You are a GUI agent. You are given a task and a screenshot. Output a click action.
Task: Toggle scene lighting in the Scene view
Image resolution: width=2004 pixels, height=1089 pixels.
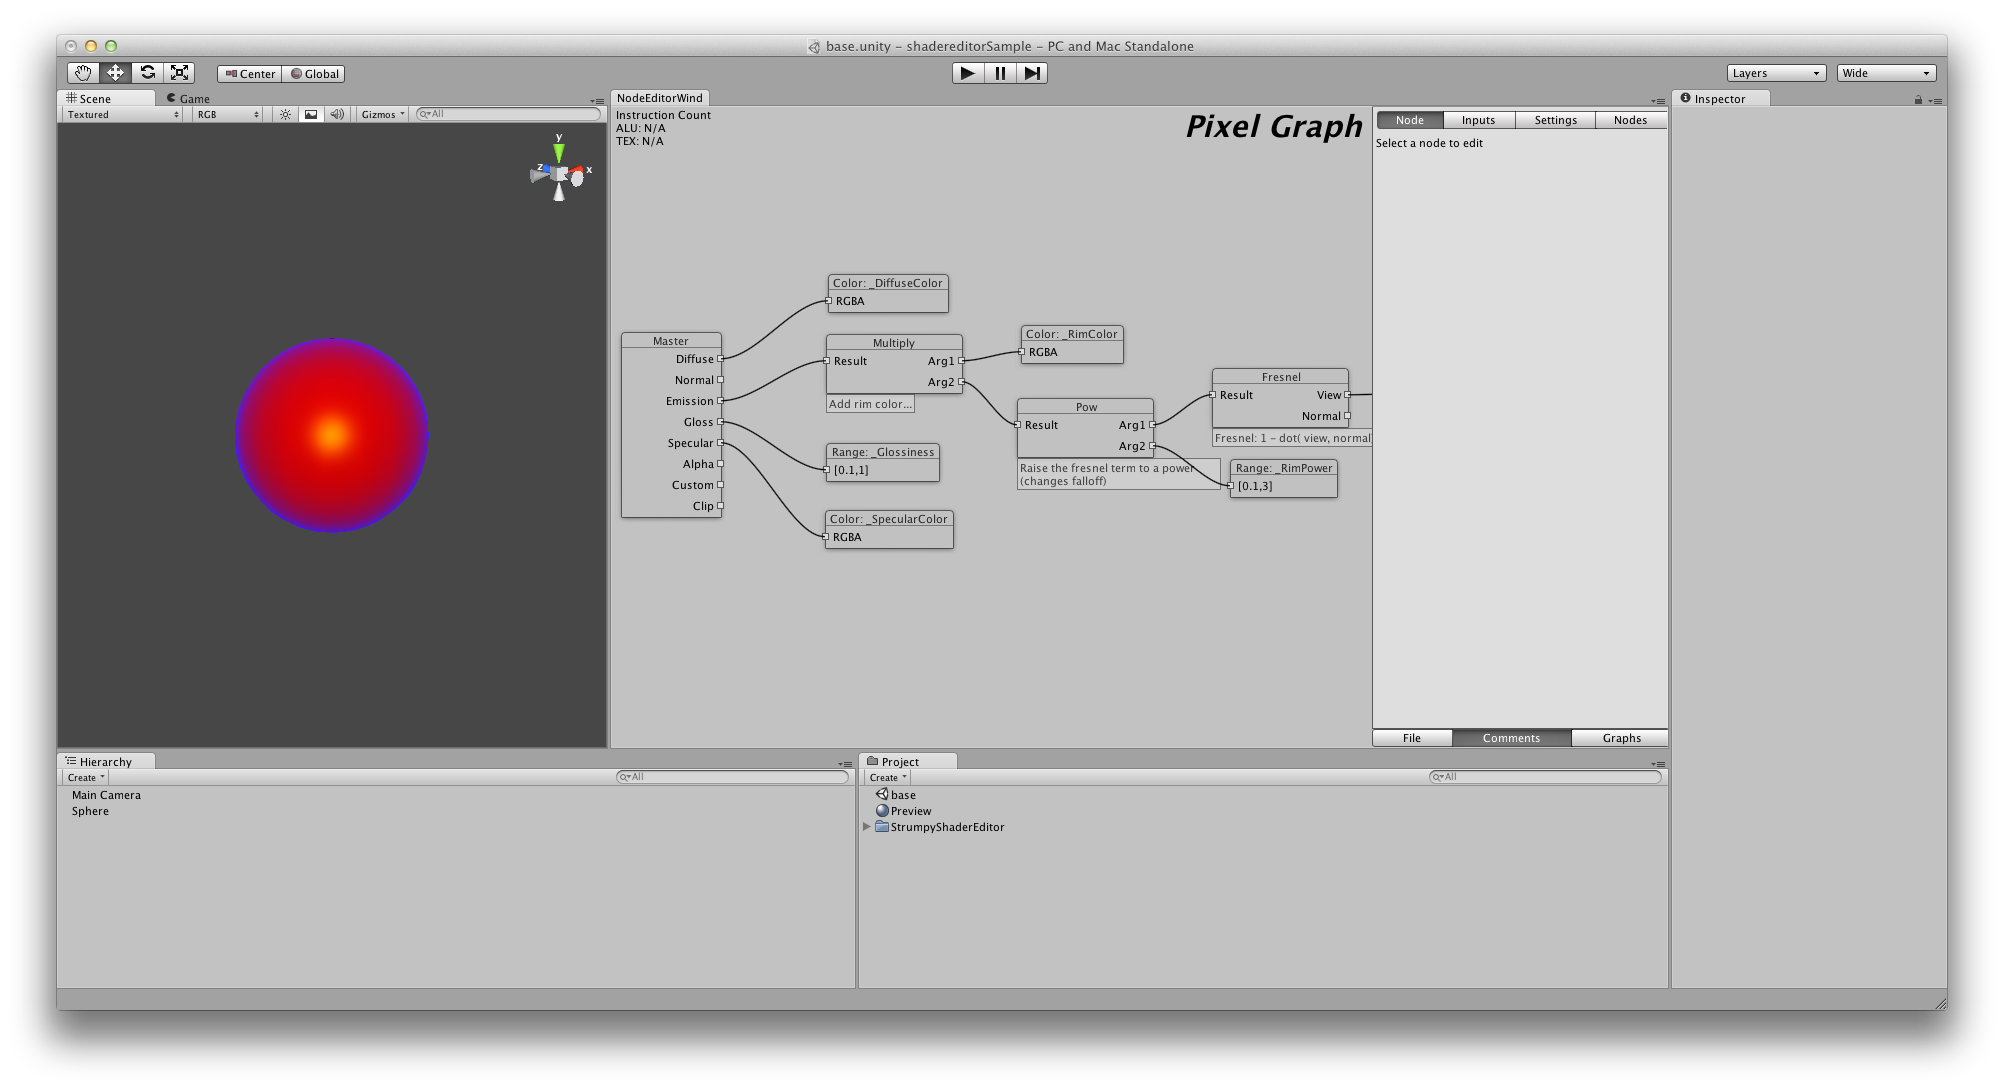285,114
